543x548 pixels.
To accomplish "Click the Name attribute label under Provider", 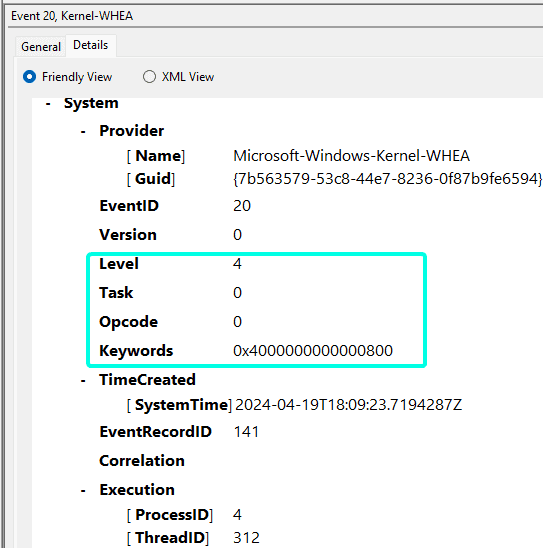I will pyautogui.click(x=158, y=156).
